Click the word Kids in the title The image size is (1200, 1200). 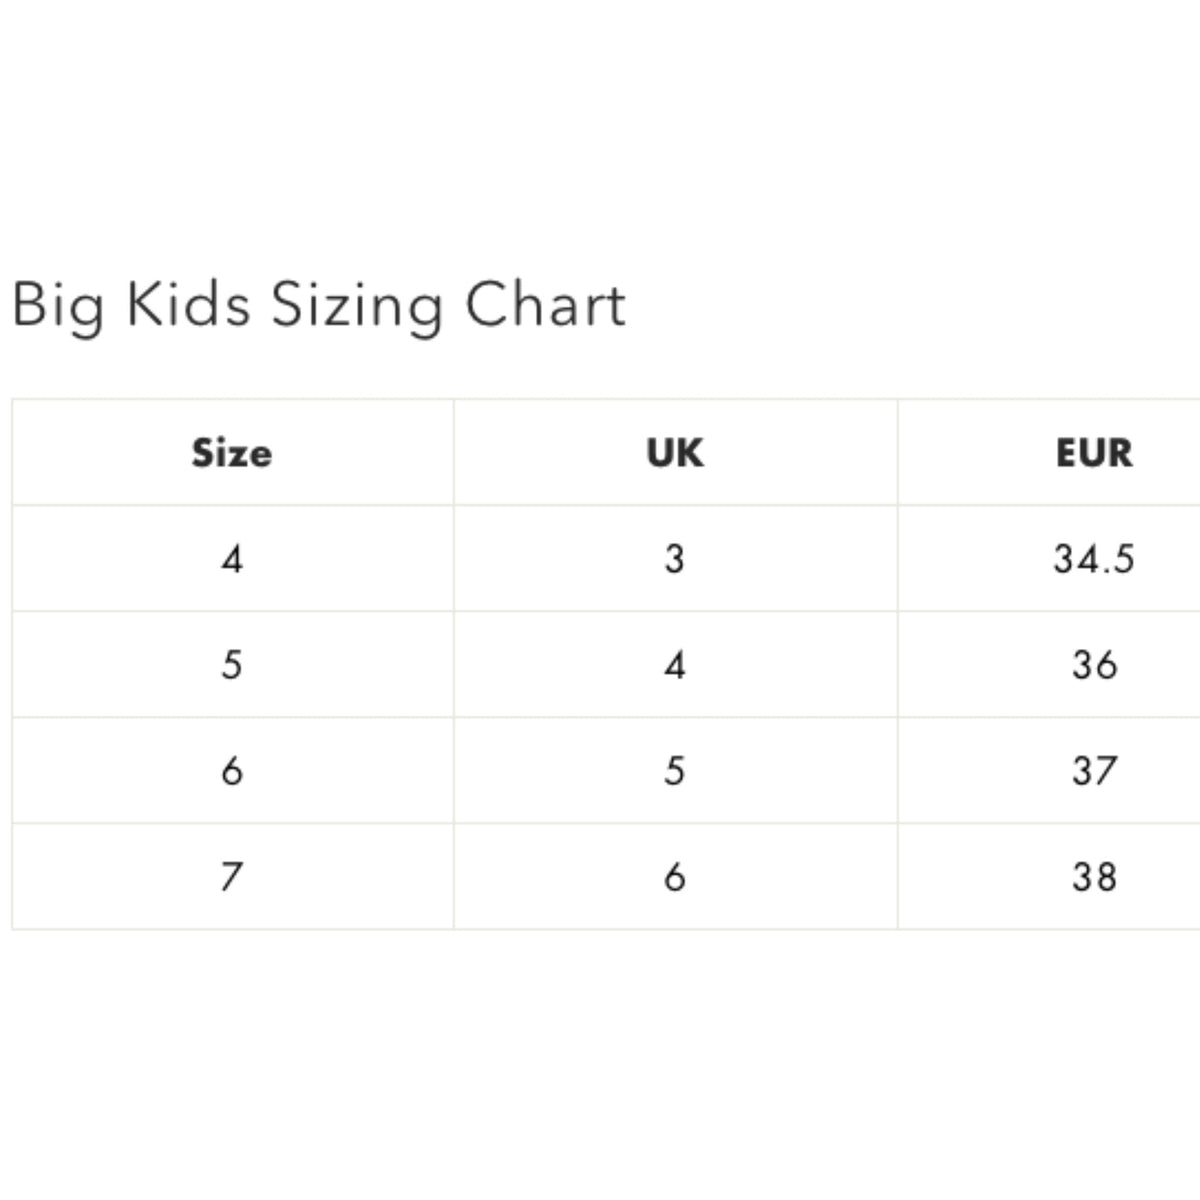pos(188,304)
